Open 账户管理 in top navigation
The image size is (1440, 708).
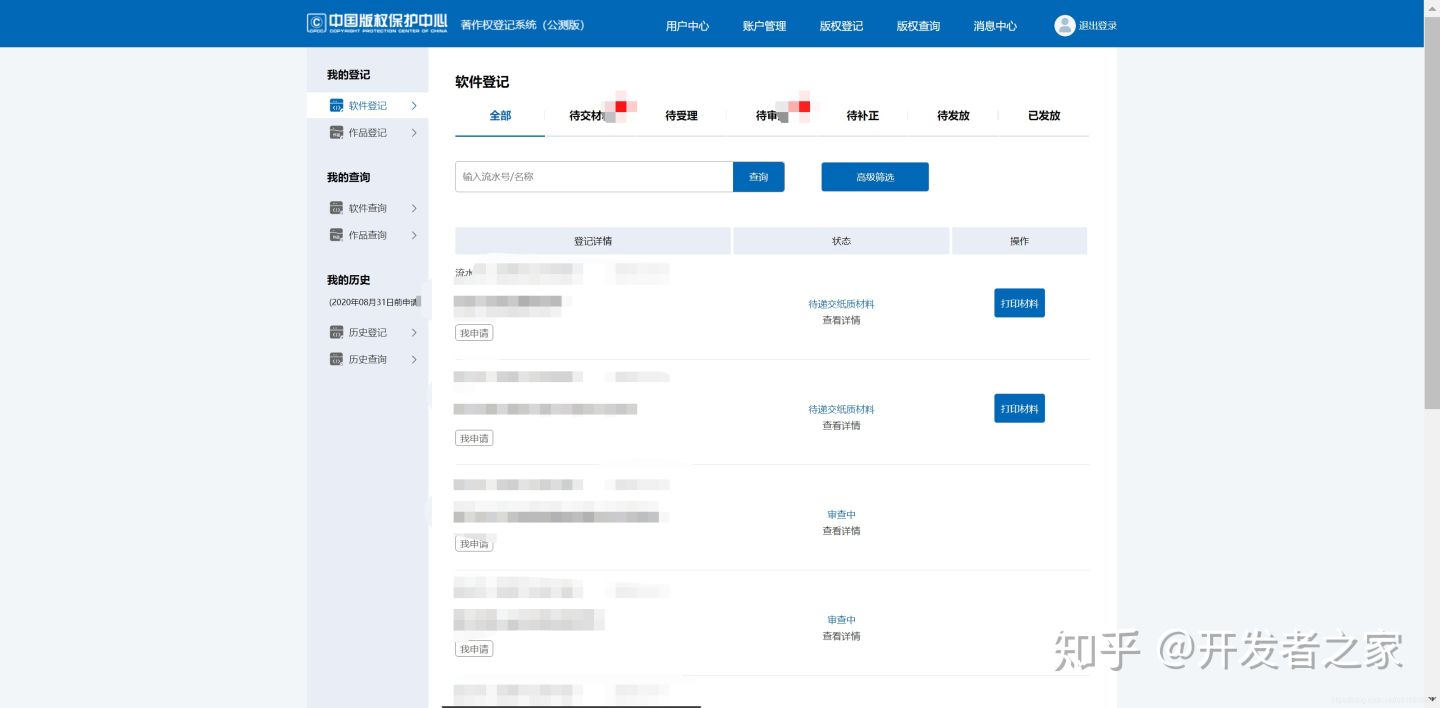[764, 26]
